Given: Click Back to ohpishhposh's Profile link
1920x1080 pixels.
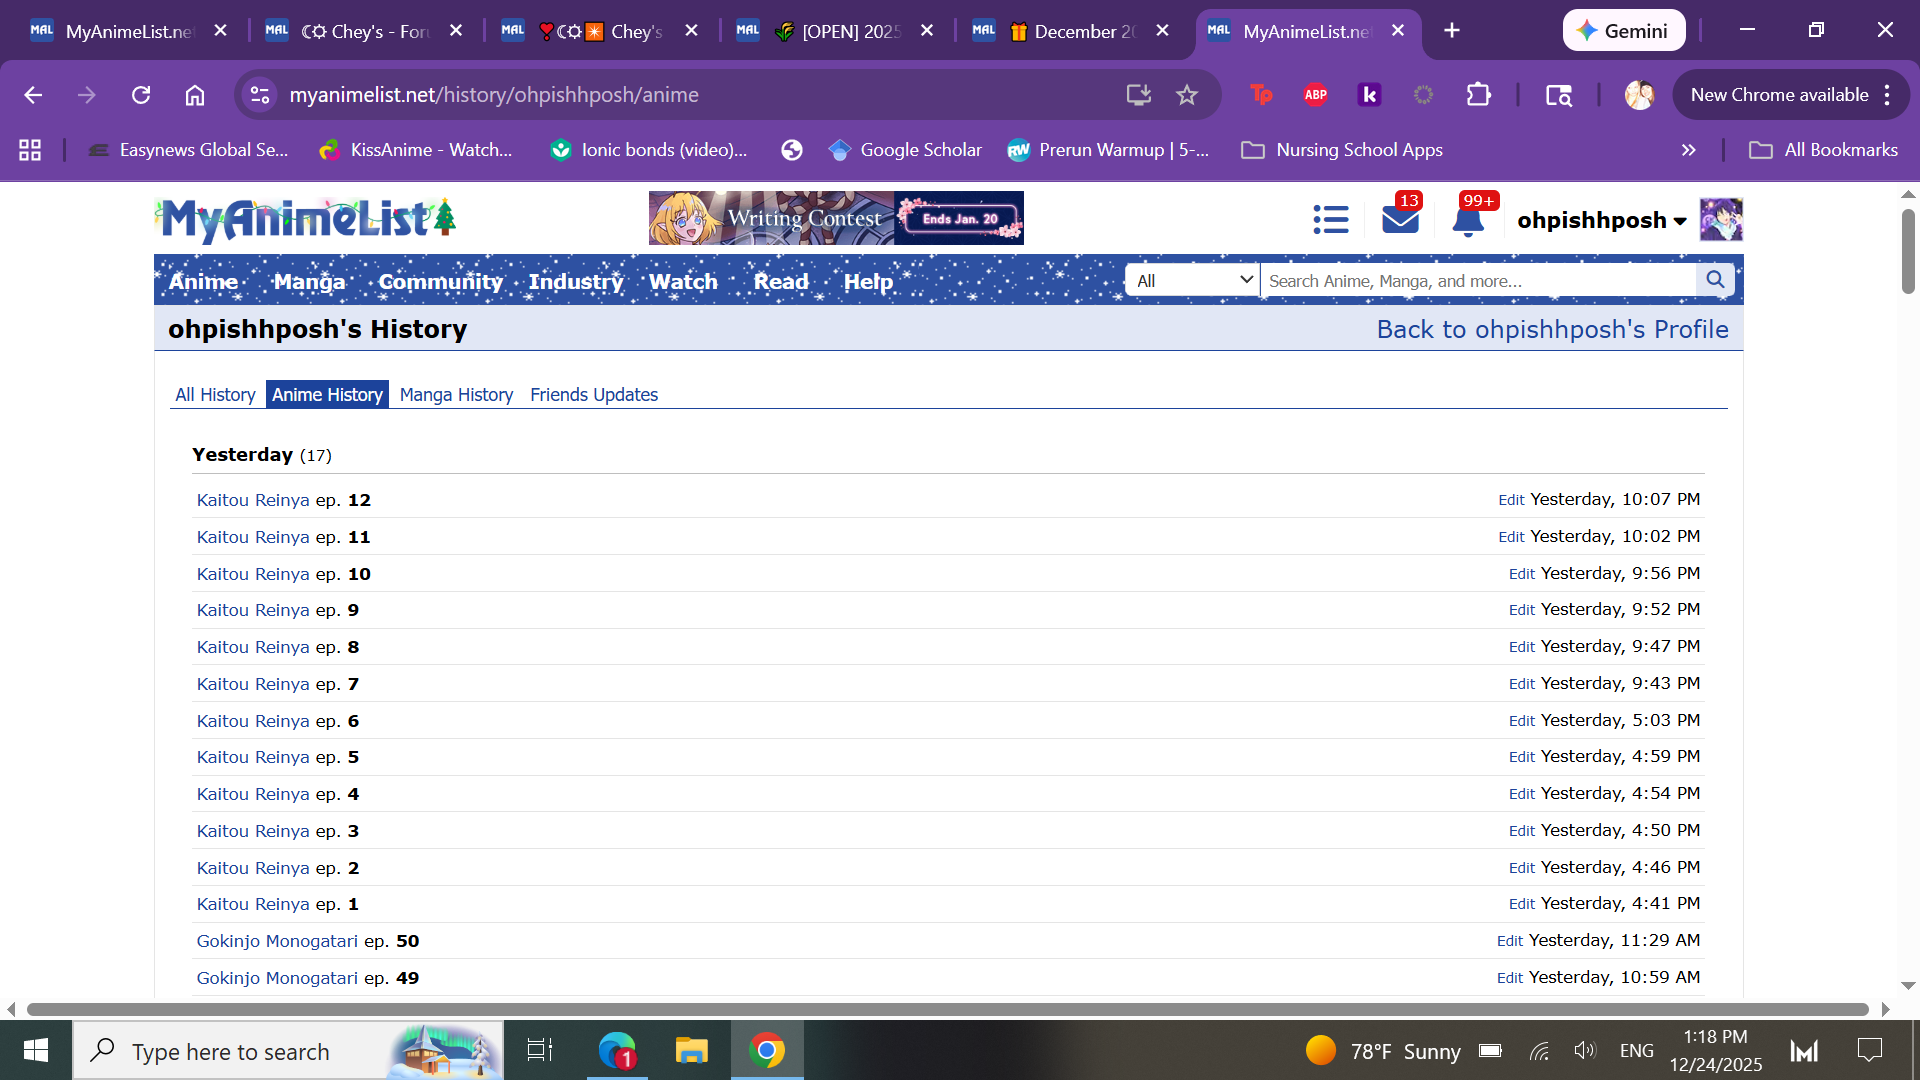Looking at the screenshot, I should [x=1551, y=329].
